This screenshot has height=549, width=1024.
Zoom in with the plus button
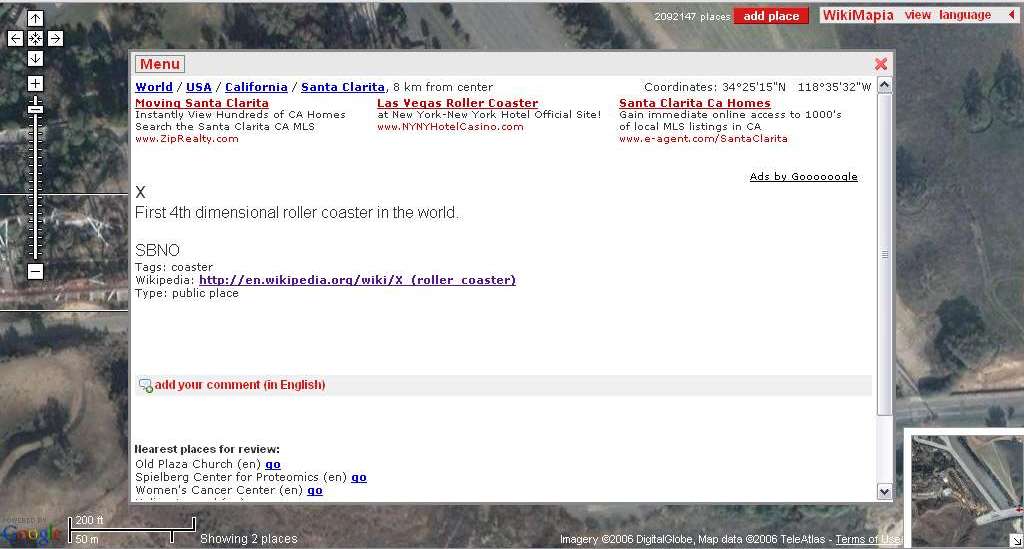pyautogui.click(x=35, y=84)
